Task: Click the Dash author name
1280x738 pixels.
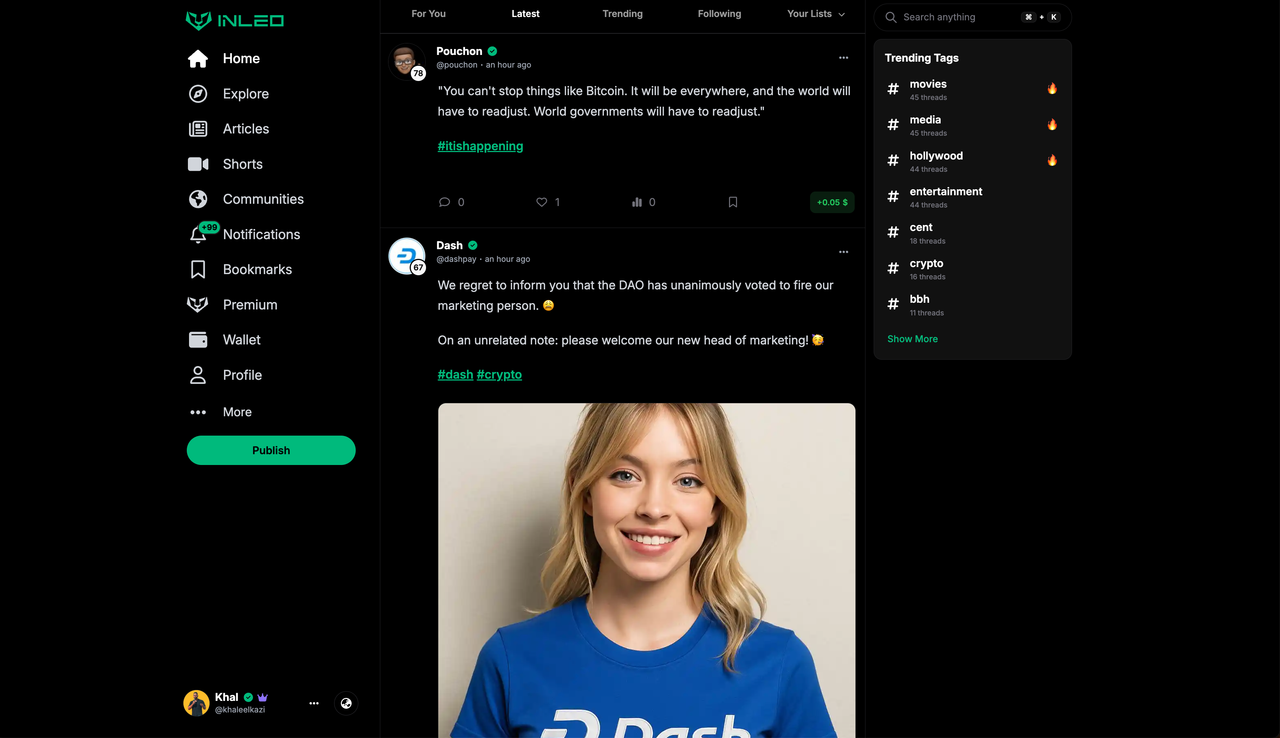Action: pos(449,245)
